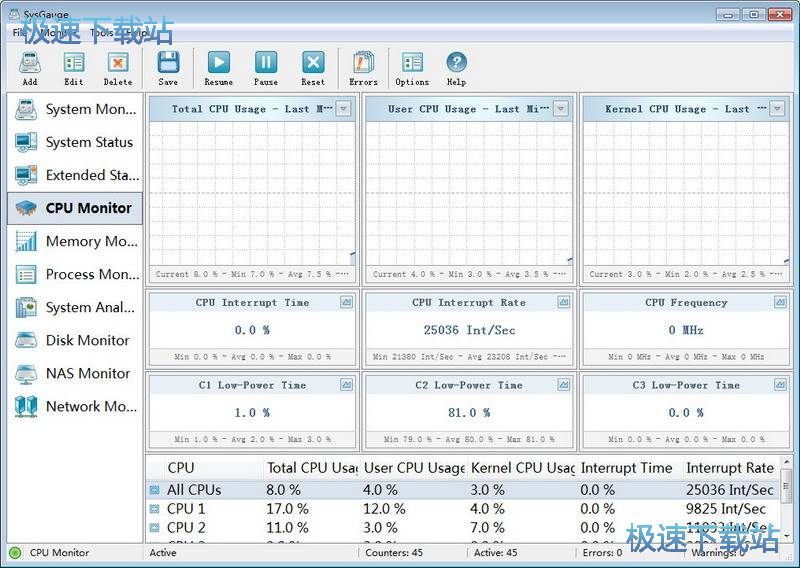Viewport: 800px width, 568px height.
Task: Toggle chart view for C1 Low-Power Time
Action: pos(346,385)
